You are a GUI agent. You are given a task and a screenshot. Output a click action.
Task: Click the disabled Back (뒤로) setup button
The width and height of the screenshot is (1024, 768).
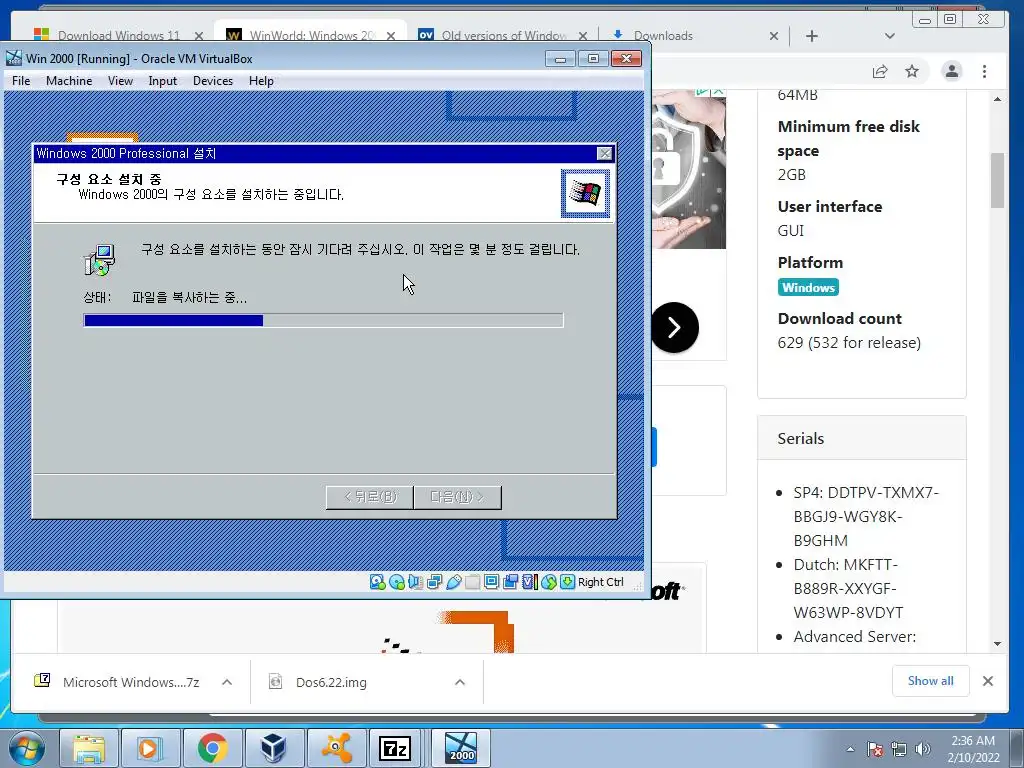[370, 497]
